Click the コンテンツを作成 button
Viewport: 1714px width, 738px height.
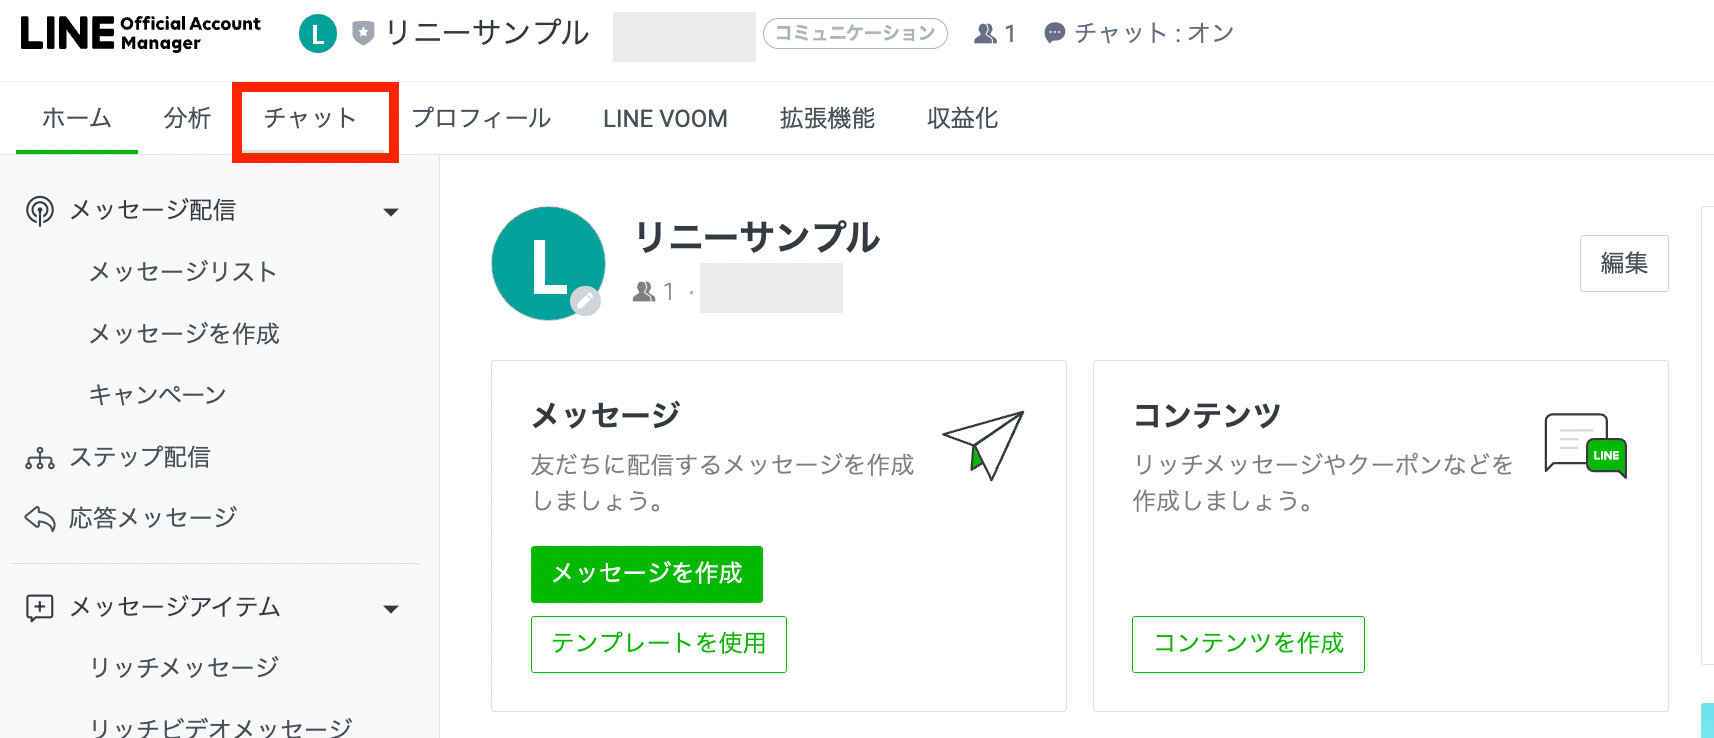click(x=1248, y=644)
